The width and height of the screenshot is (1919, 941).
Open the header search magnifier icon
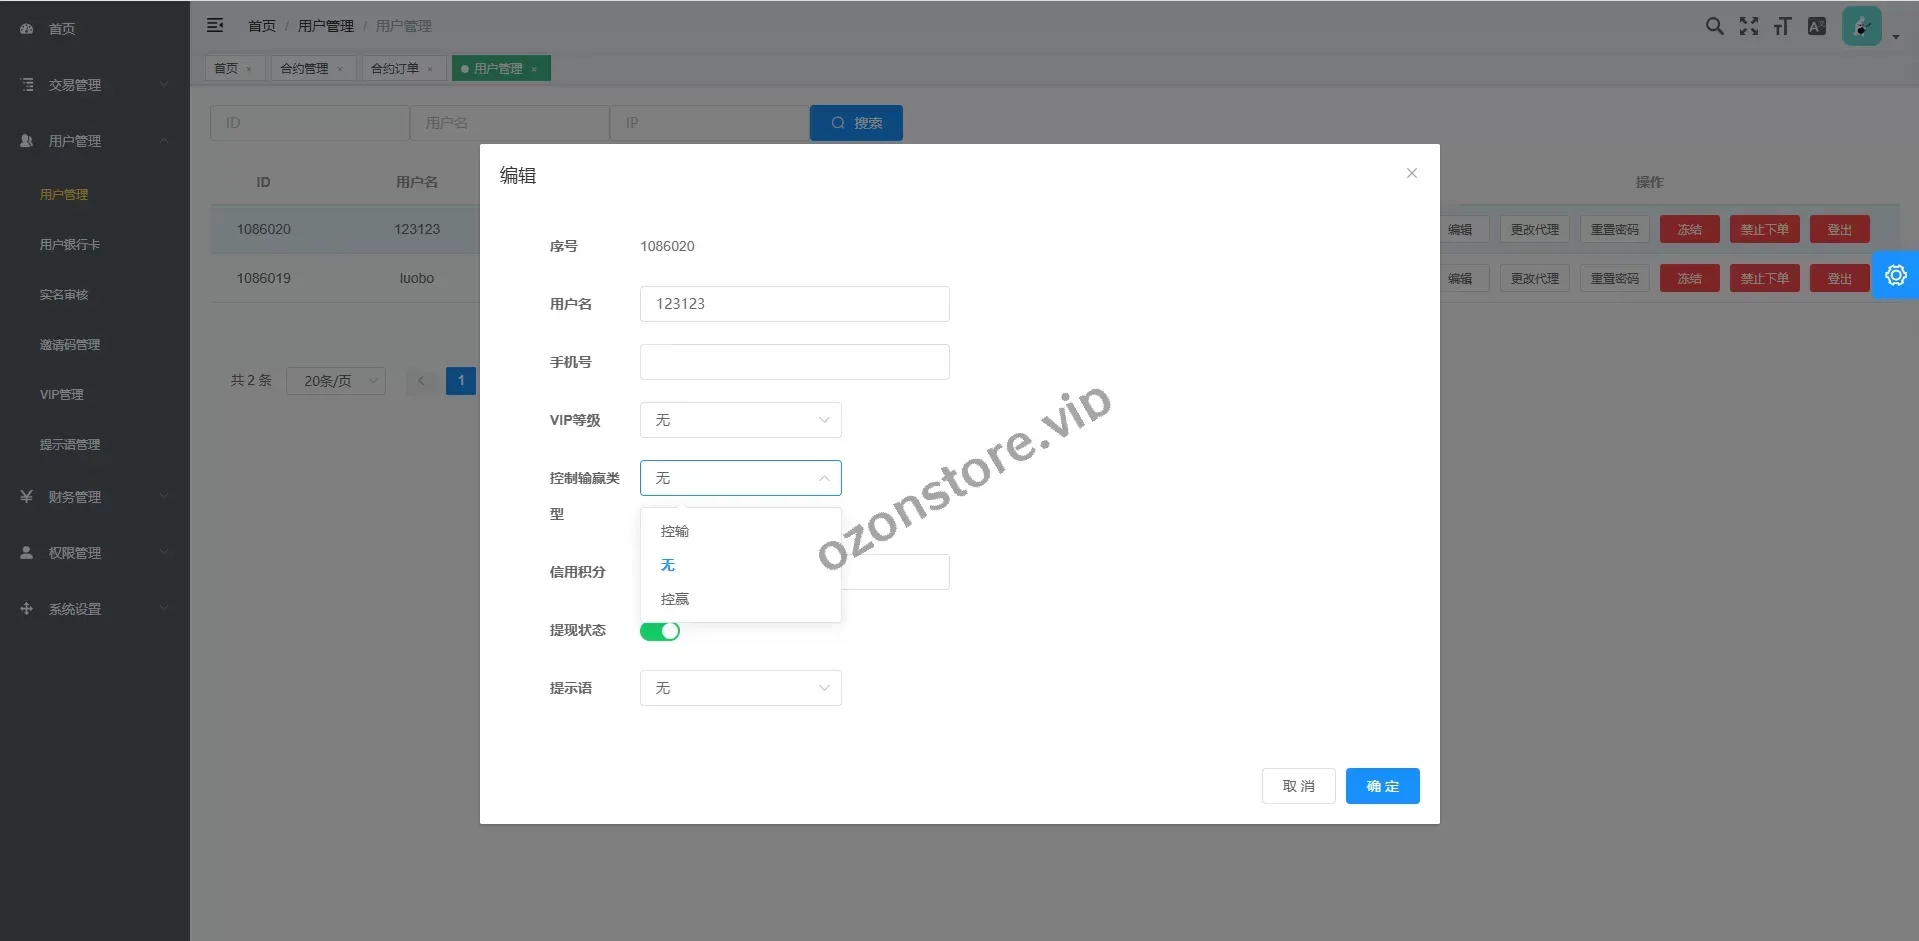point(1714,27)
